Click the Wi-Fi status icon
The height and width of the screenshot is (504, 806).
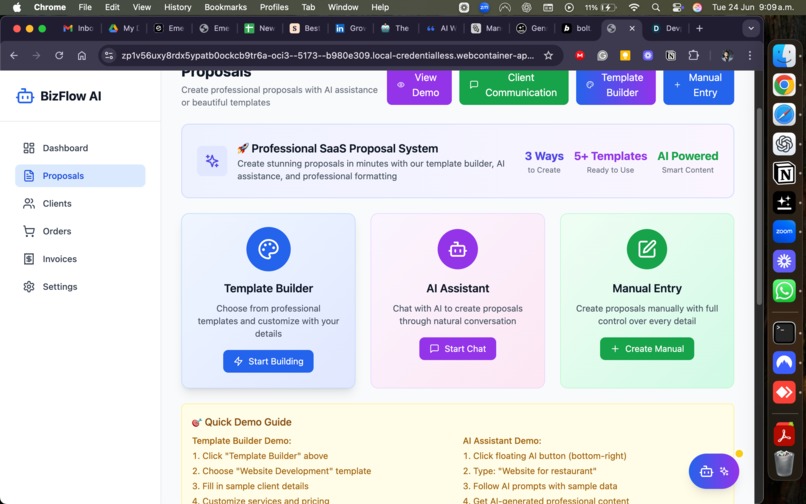click(x=634, y=7)
